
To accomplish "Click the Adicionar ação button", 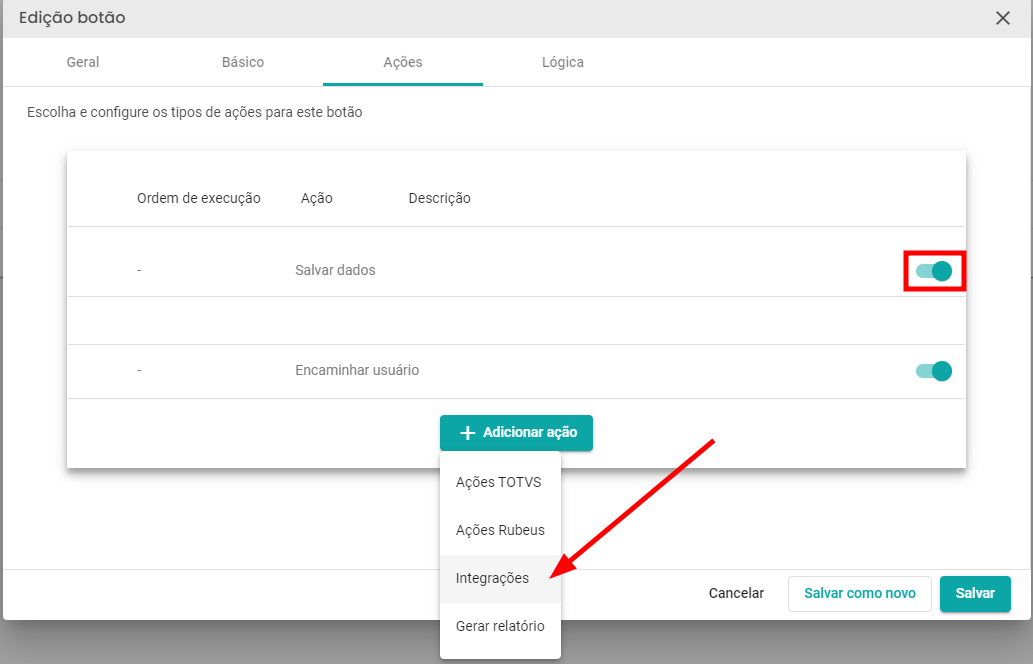I will tap(516, 433).
